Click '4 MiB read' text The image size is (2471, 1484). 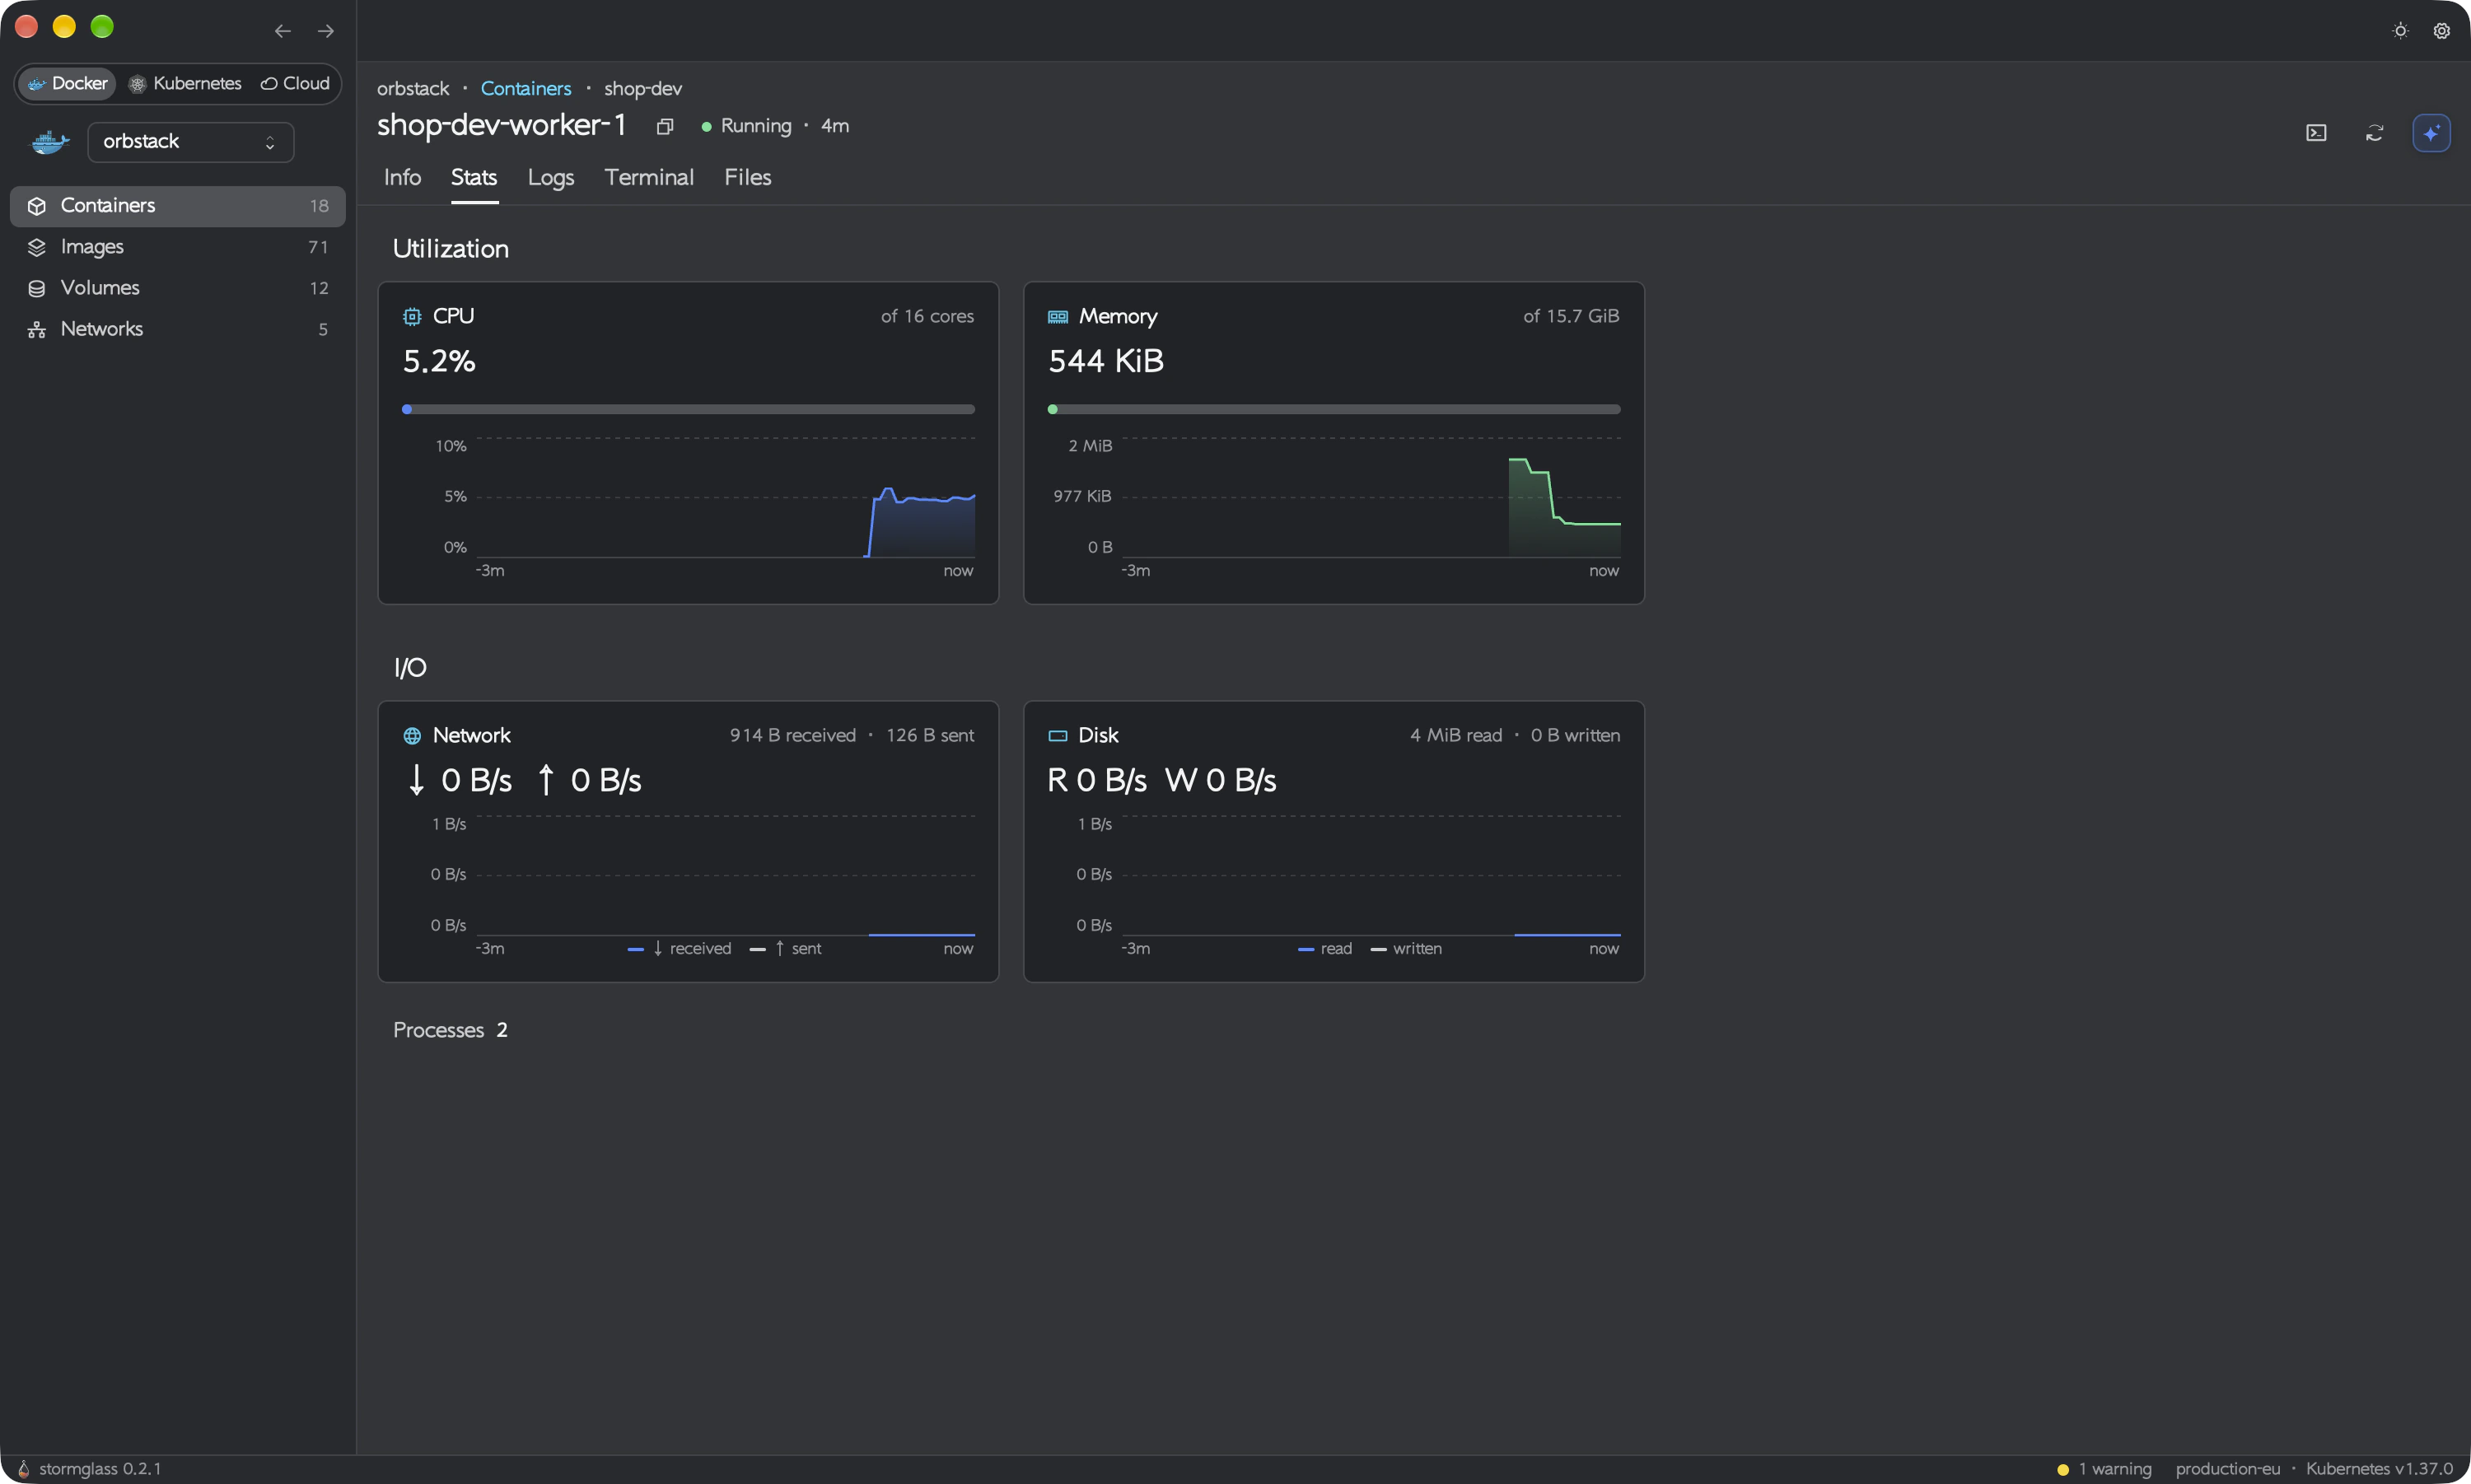click(x=1456, y=736)
